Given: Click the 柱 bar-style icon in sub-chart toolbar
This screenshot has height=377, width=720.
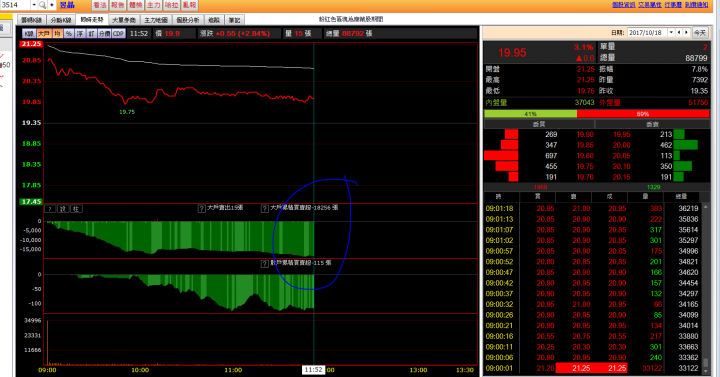Looking at the screenshot, I should pos(76,209).
